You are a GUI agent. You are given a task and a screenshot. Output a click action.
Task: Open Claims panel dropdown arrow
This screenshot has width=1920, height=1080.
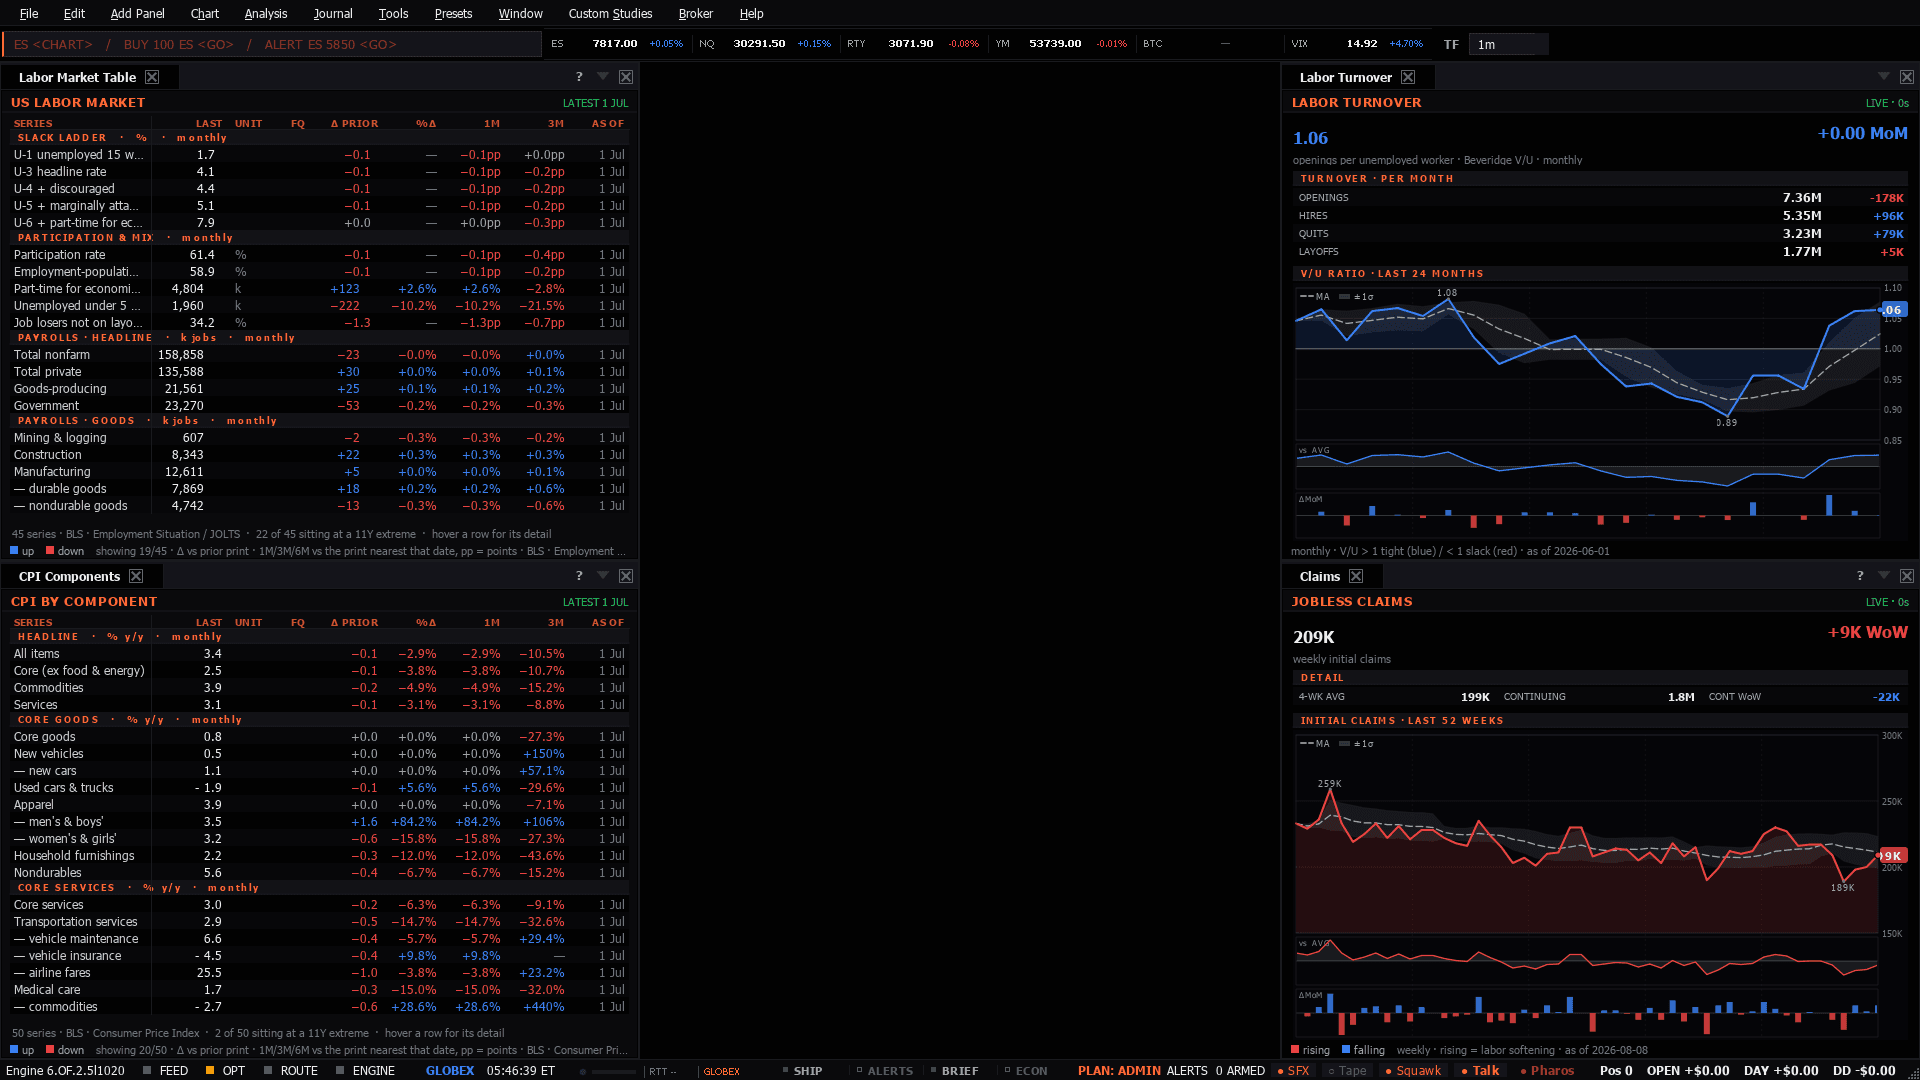(x=1884, y=575)
